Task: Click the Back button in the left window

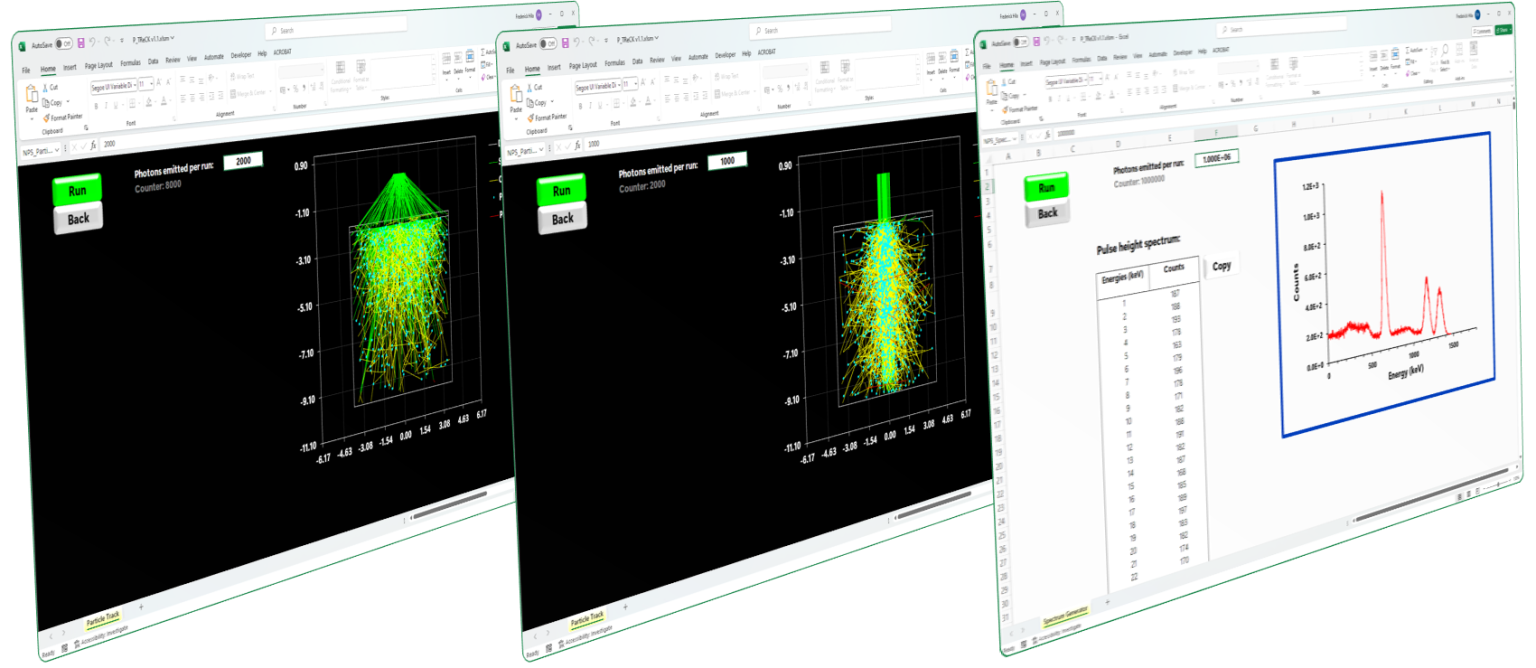Action: click(x=78, y=218)
